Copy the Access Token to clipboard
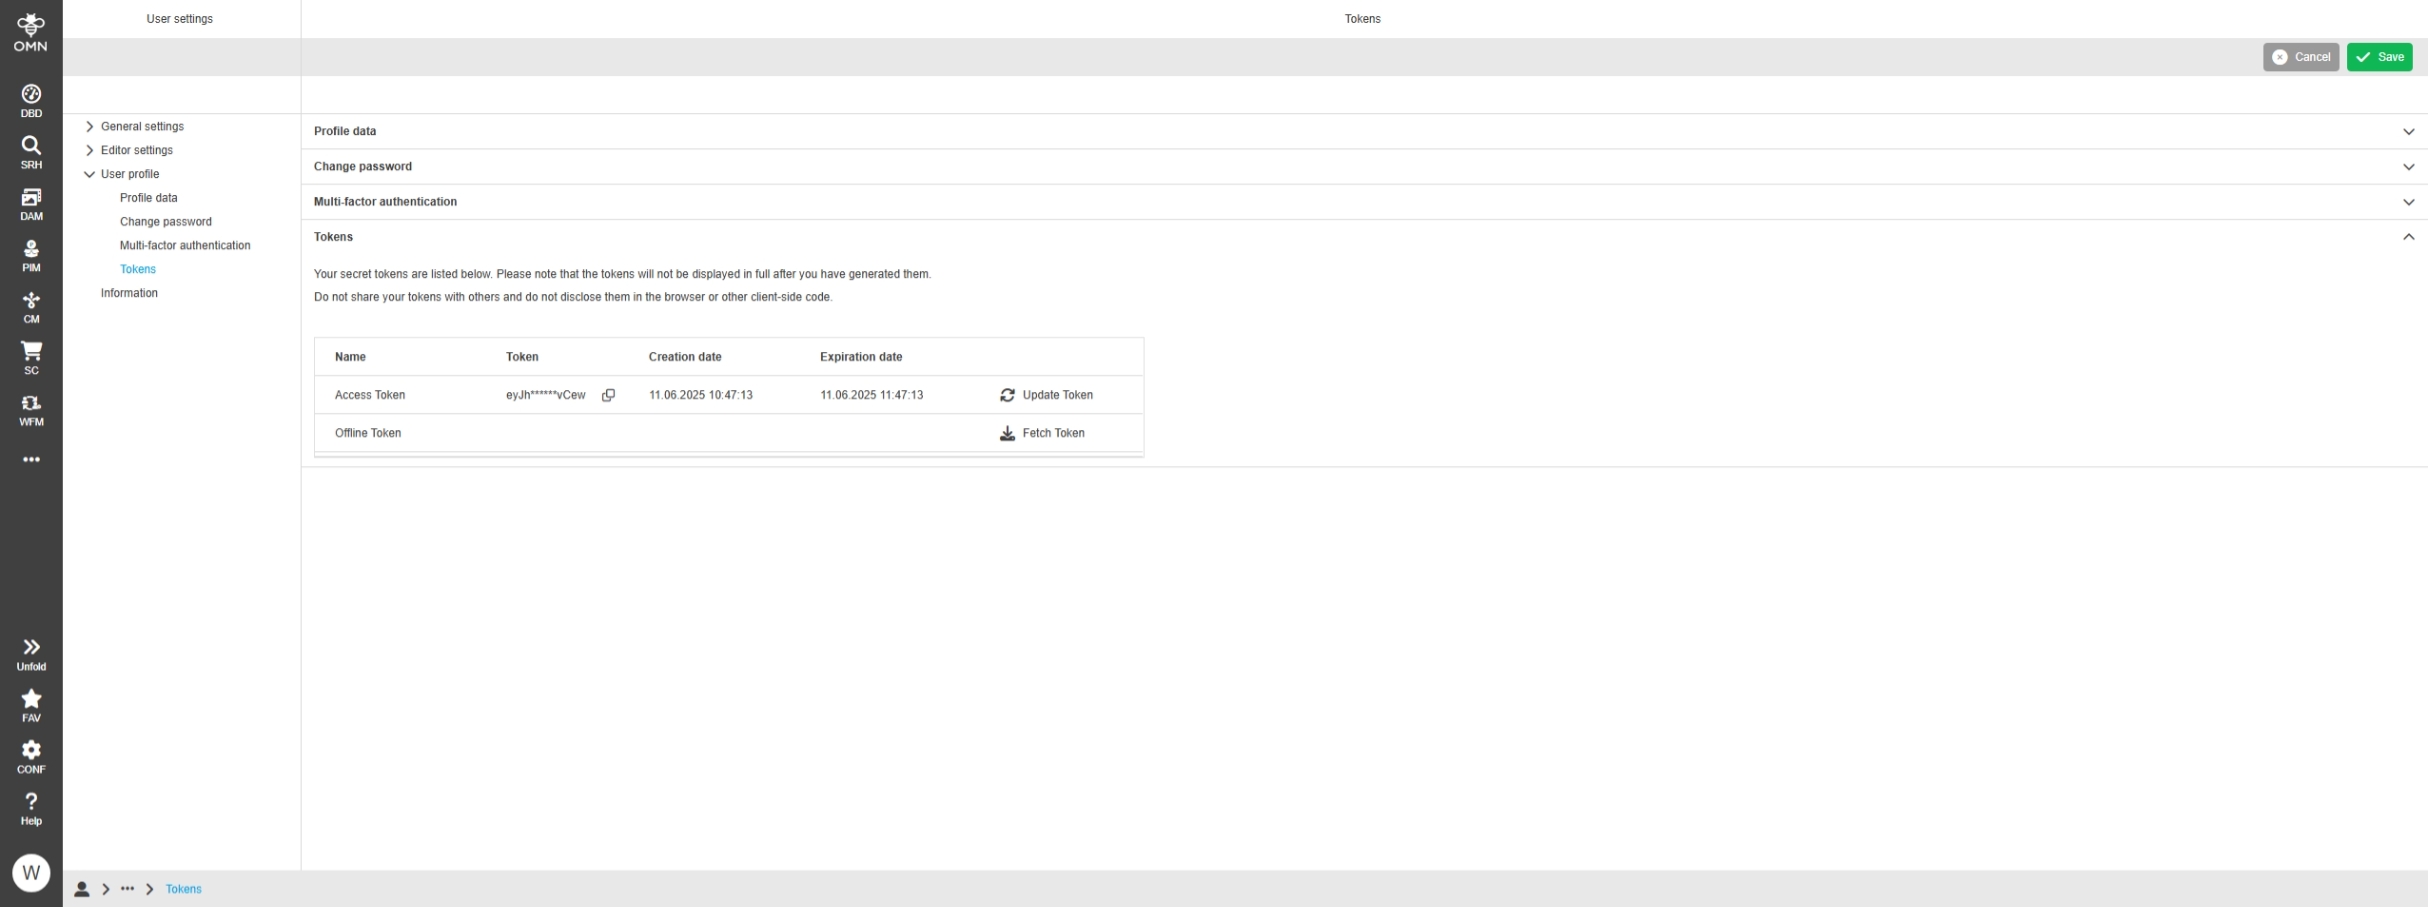 point(608,395)
